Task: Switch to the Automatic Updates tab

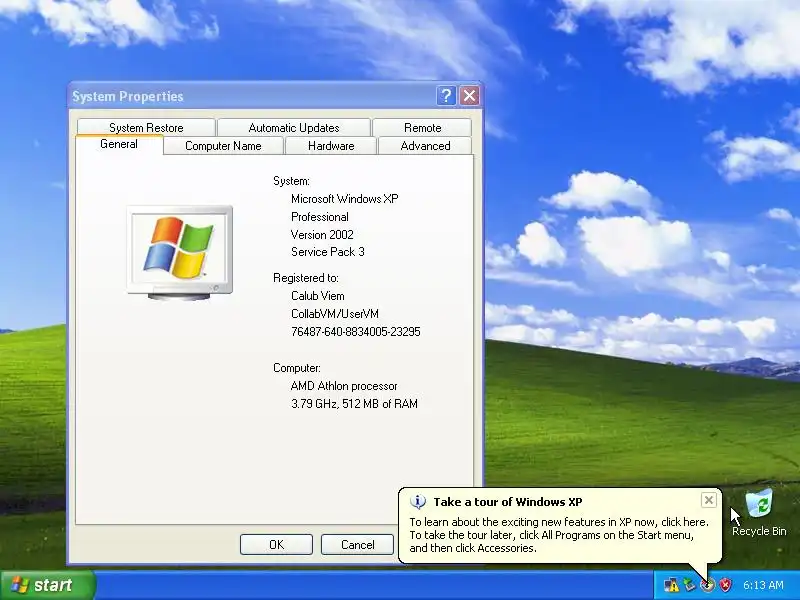Action: (x=294, y=128)
